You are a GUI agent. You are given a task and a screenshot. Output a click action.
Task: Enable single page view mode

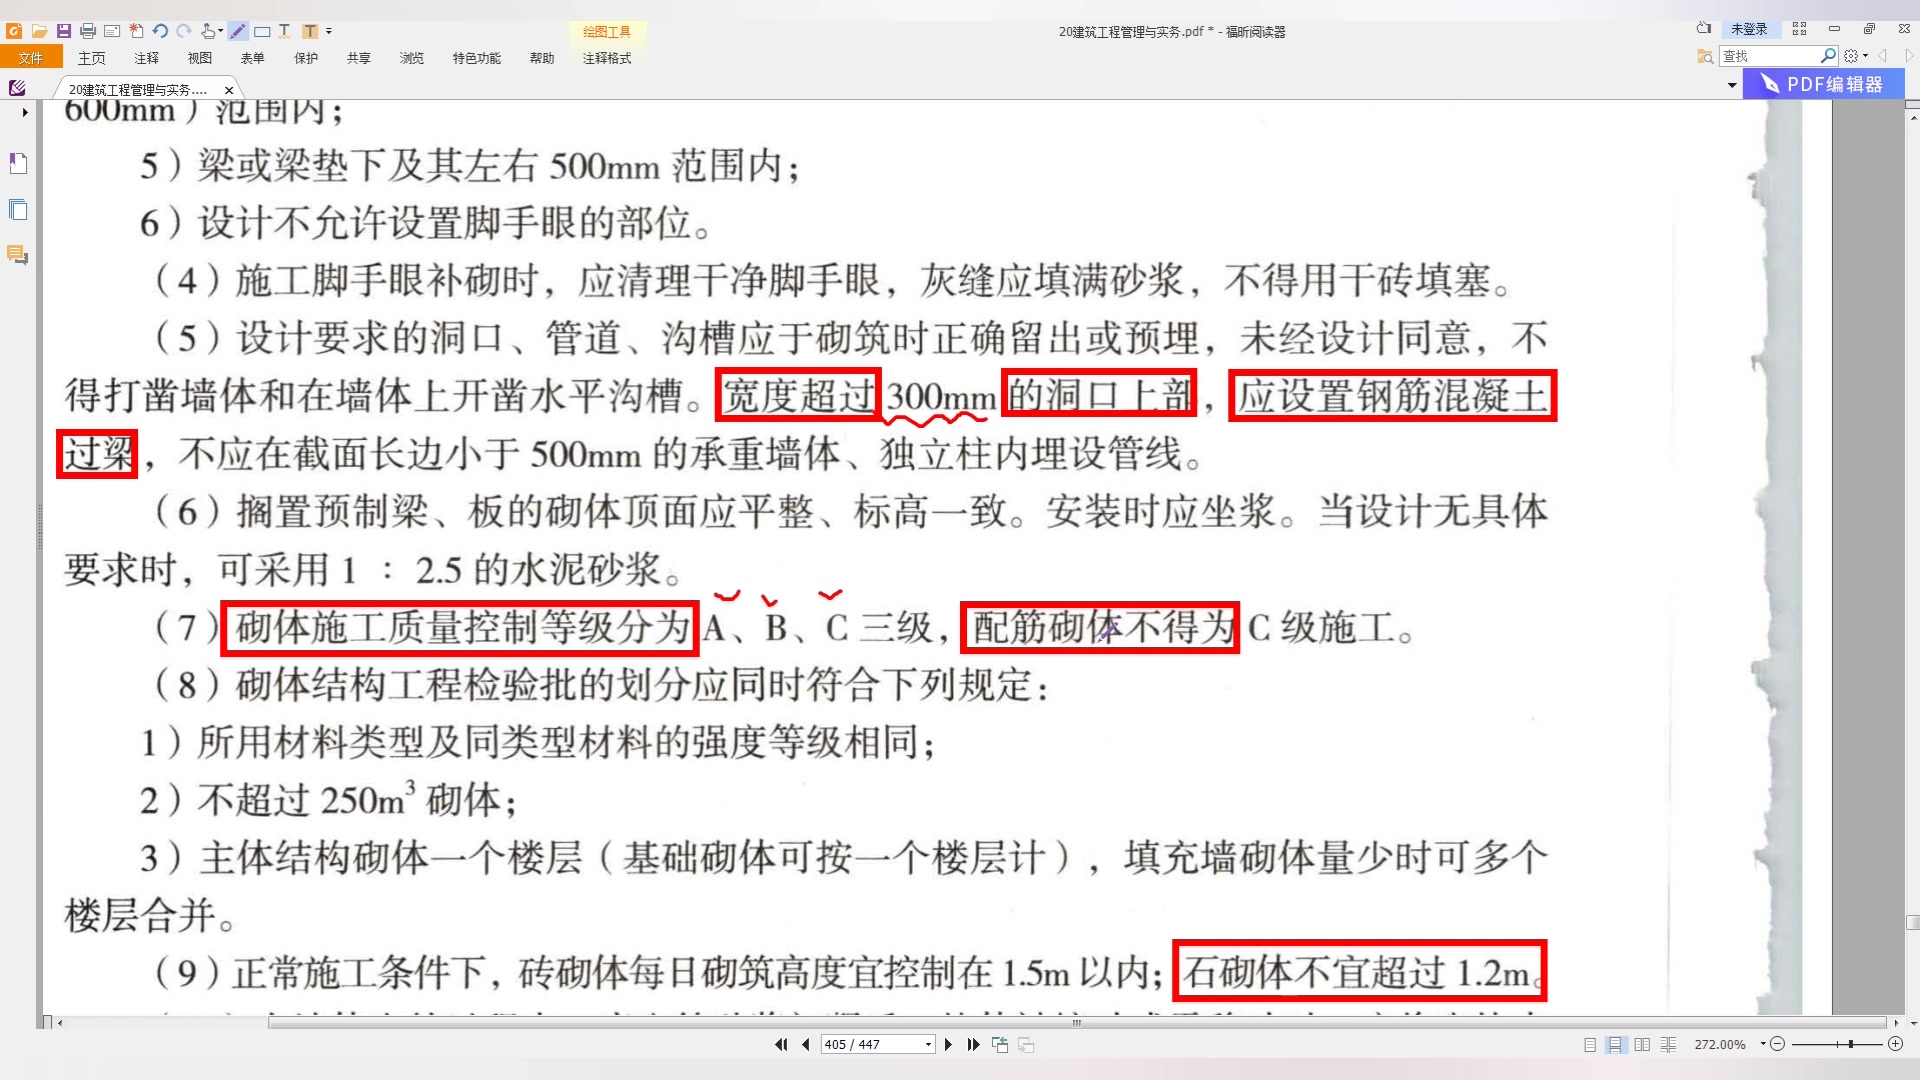tap(1590, 1045)
